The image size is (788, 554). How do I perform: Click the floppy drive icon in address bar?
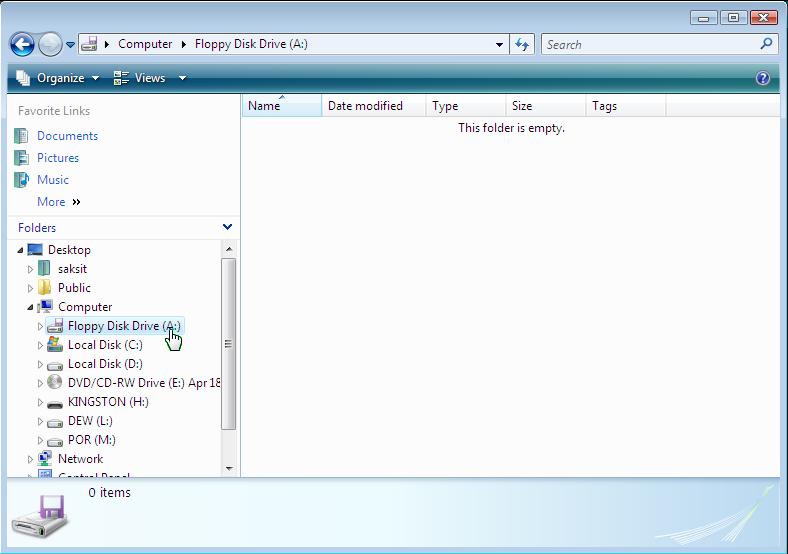(89, 44)
